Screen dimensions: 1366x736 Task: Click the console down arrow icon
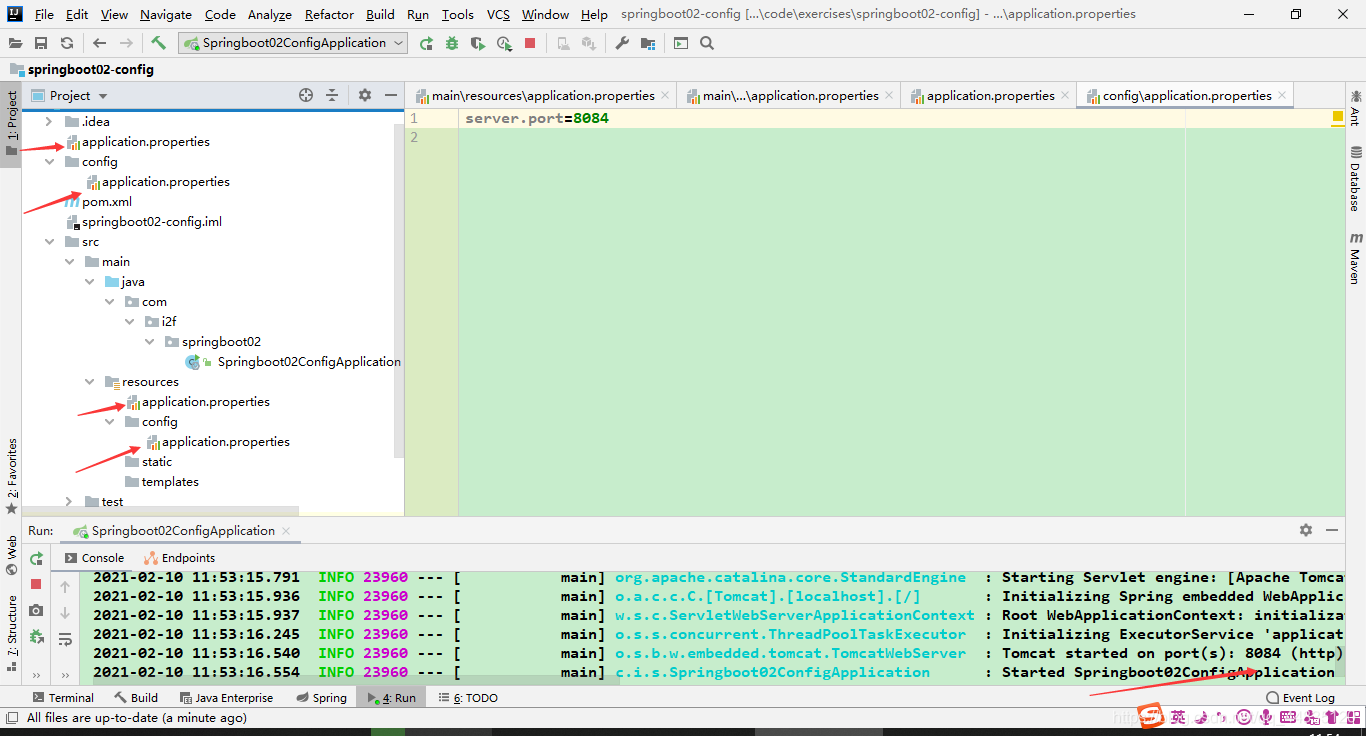pos(65,613)
